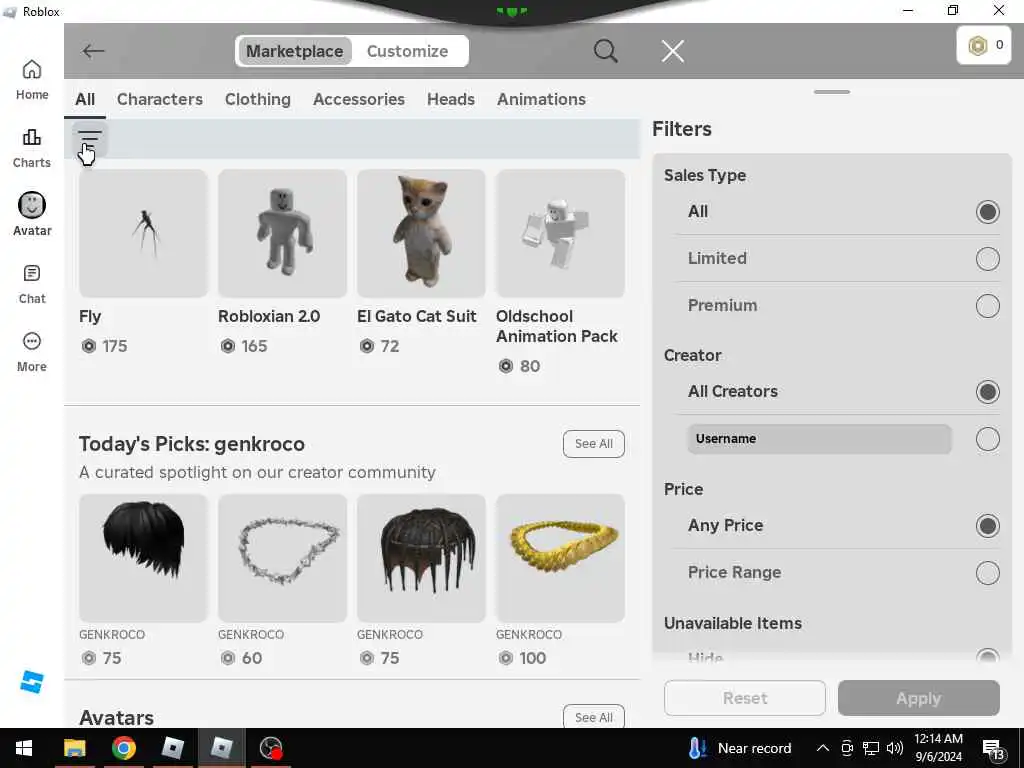Open the Fly item thumbnail
Viewport: 1024px width, 768px height.
[143, 233]
